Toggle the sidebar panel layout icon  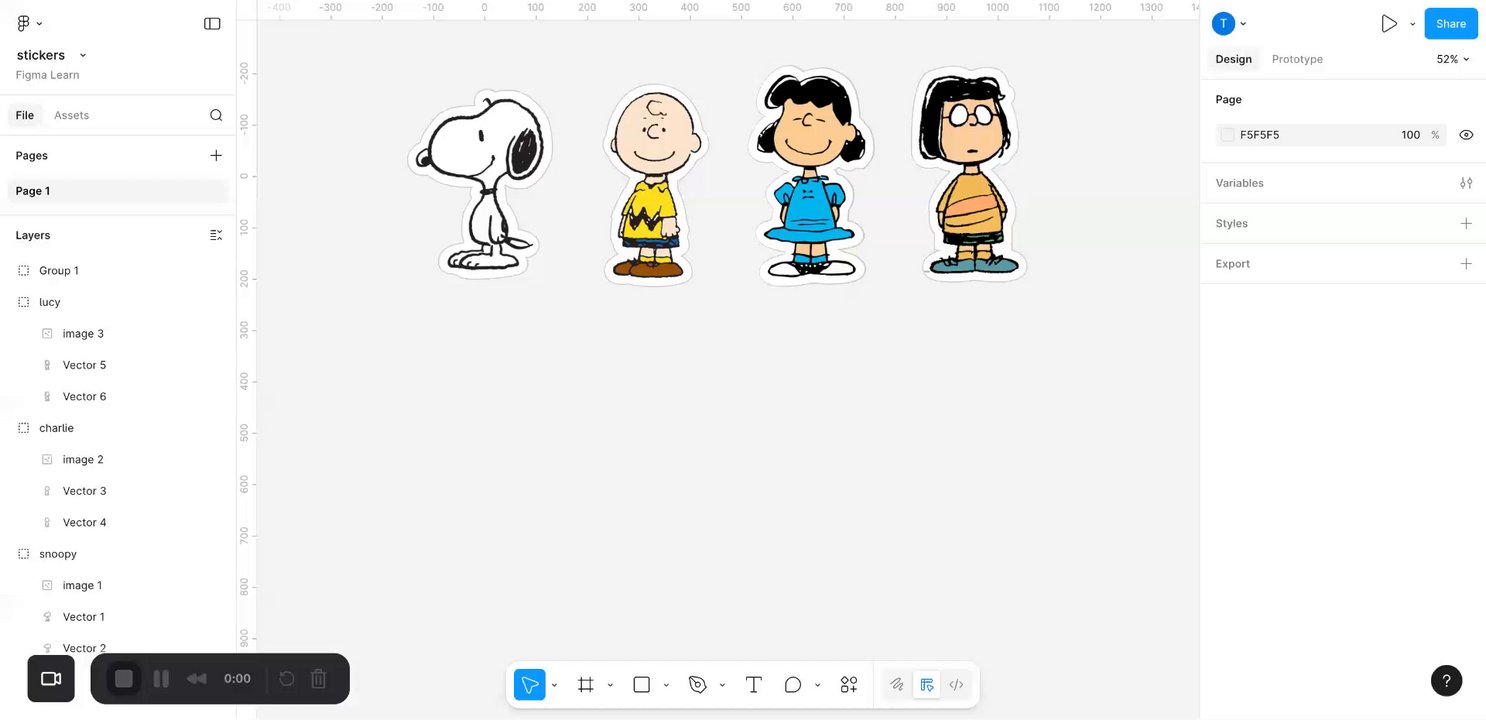point(212,23)
